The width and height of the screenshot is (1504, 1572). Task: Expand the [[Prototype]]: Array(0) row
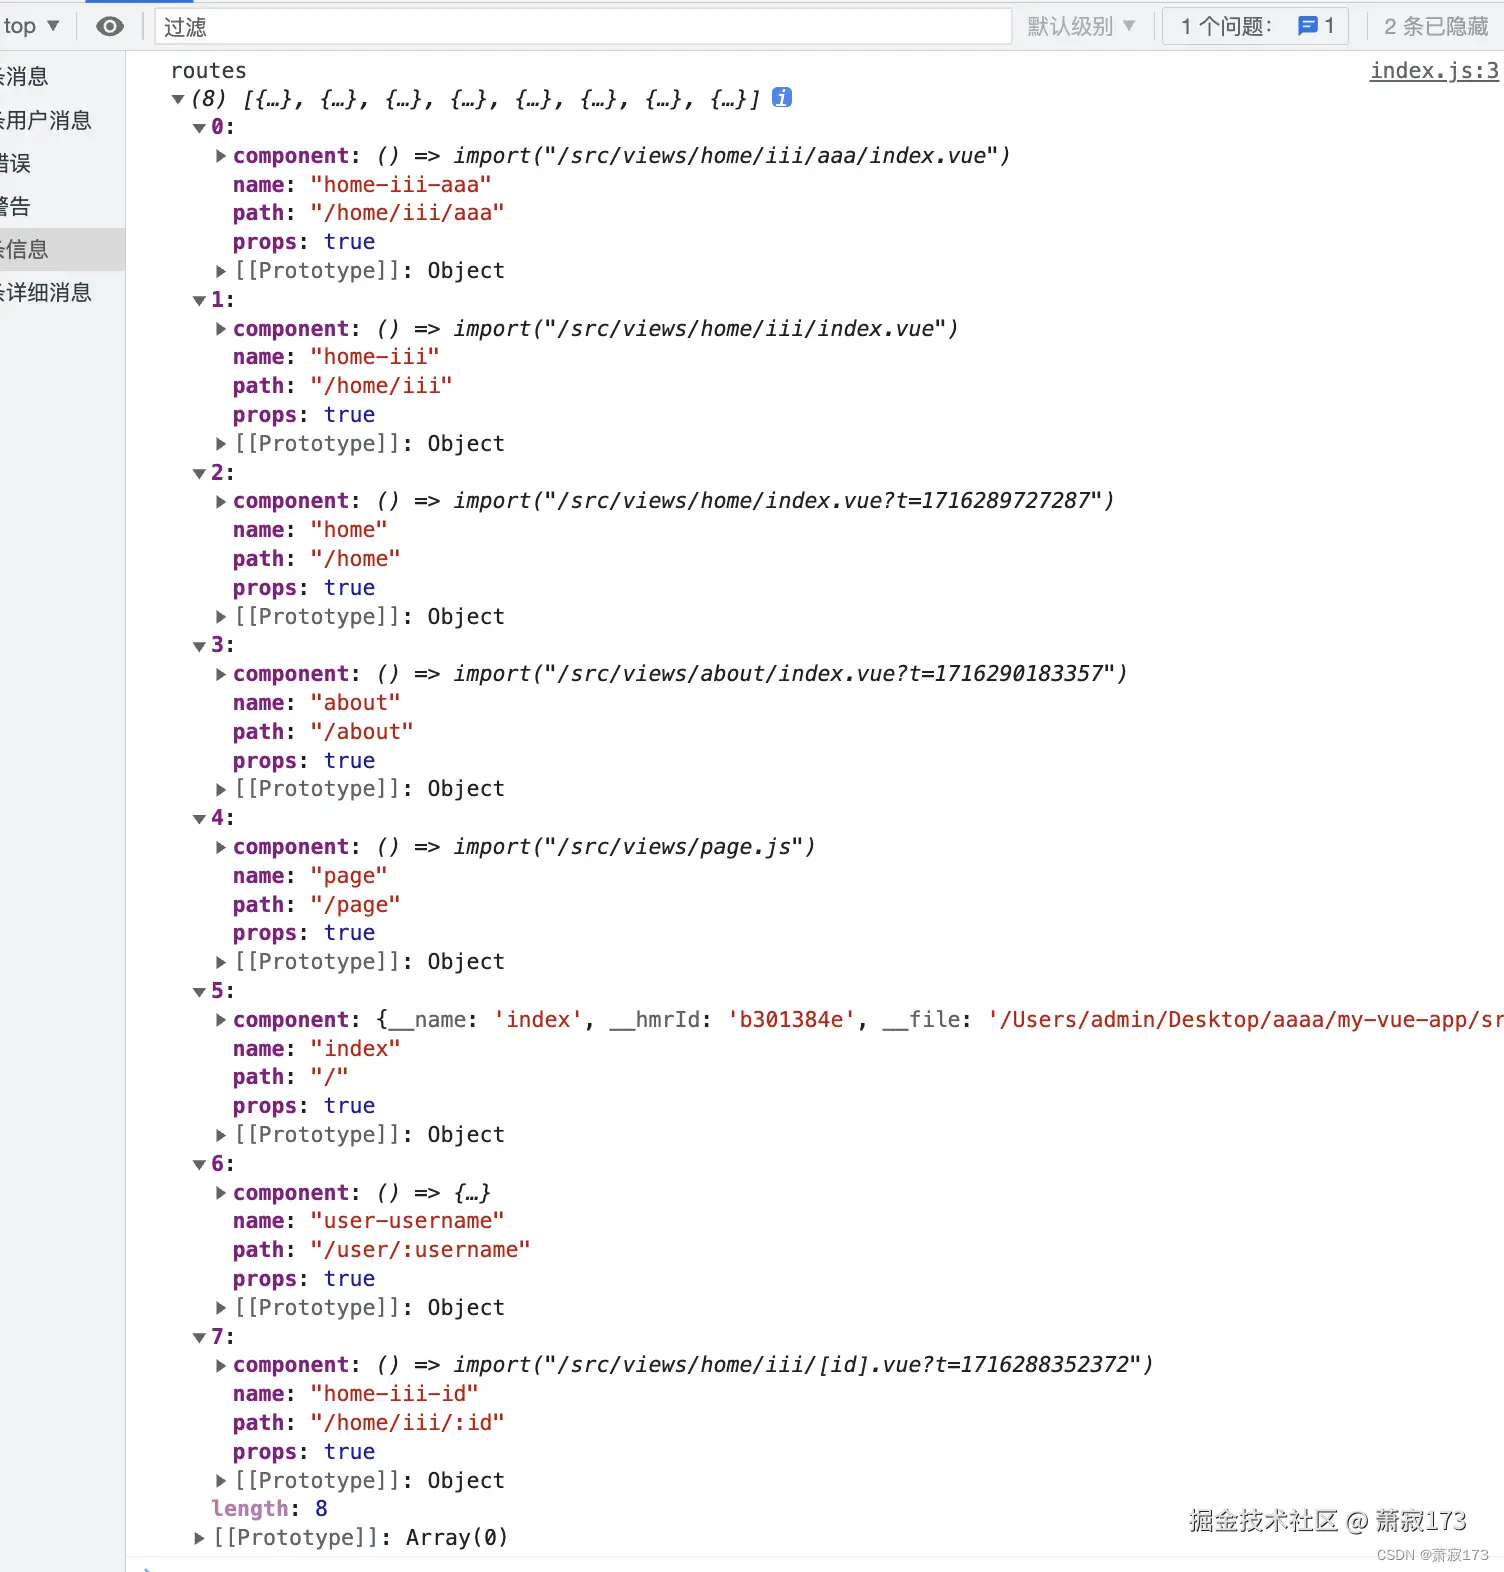(x=199, y=1538)
